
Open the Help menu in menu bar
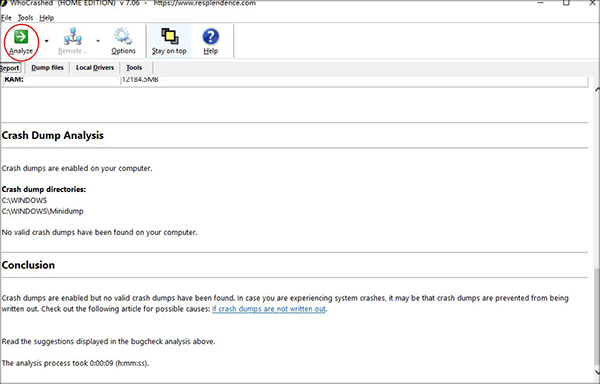[46, 18]
